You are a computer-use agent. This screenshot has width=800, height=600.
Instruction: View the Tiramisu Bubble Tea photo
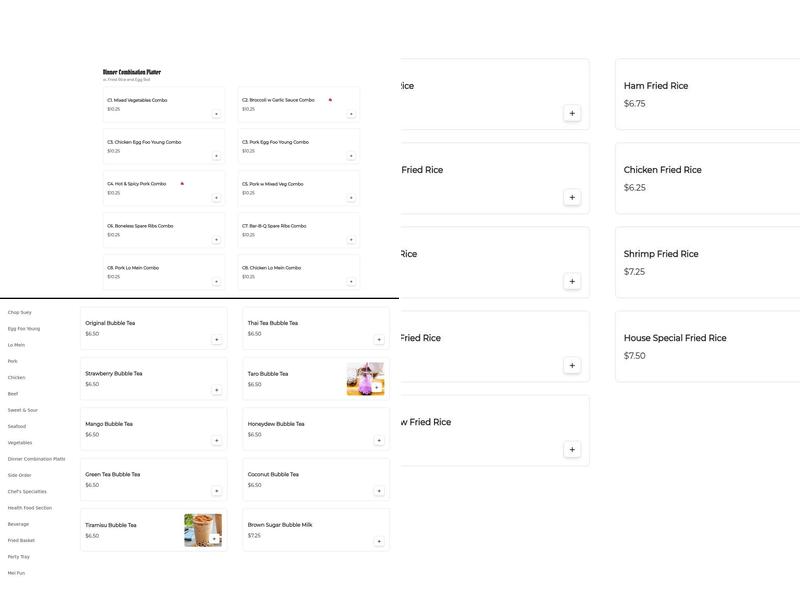click(x=203, y=530)
